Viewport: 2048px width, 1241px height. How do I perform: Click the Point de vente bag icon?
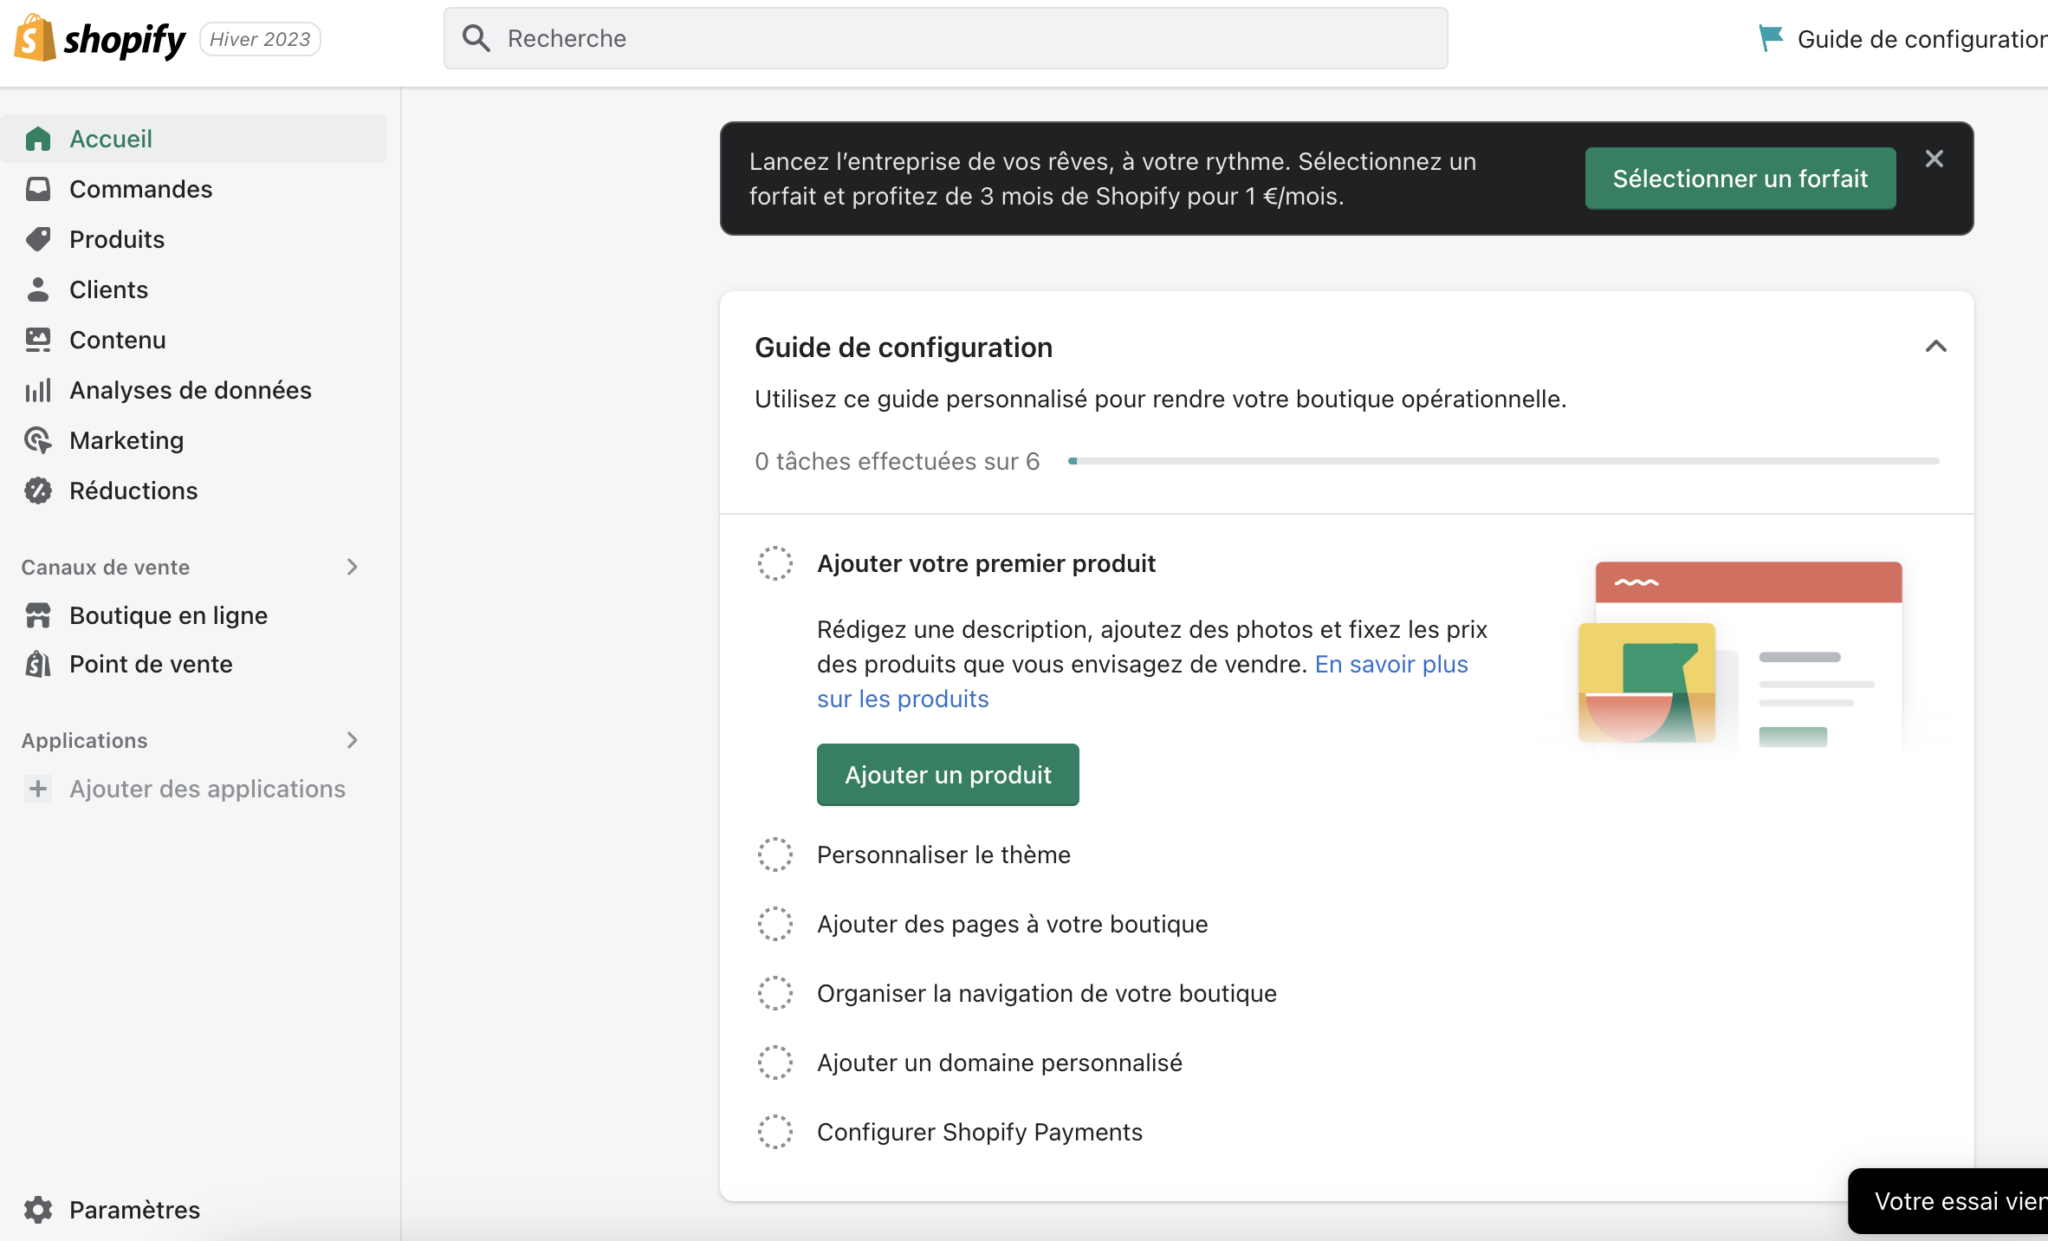38,664
